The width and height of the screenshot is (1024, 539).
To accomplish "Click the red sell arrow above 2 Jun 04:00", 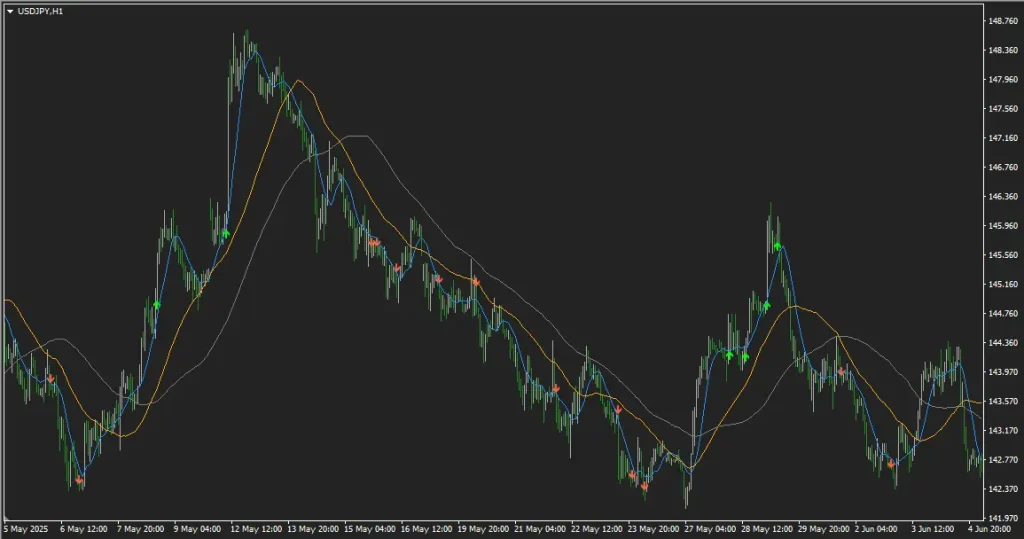I will pos(891,464).
